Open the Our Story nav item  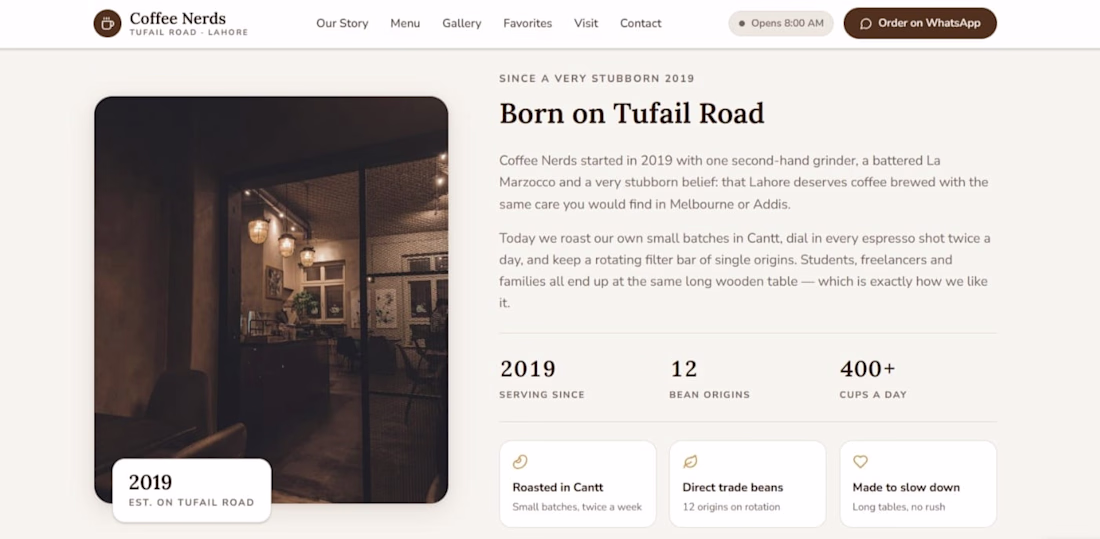342,23
